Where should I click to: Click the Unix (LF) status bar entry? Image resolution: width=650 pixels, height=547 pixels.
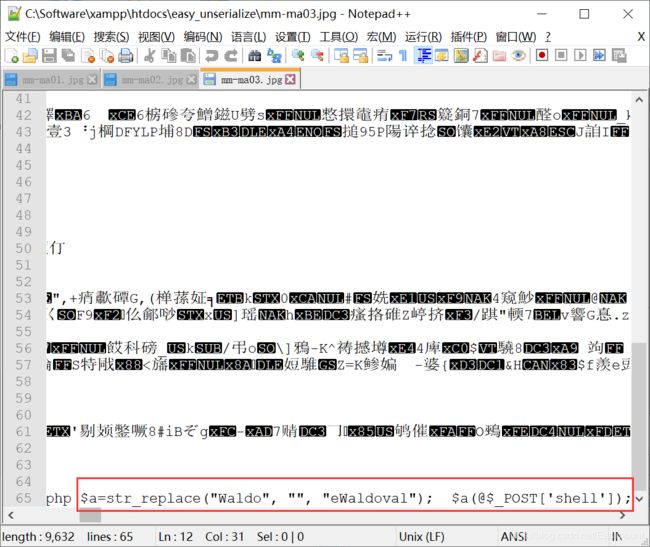click(421, 537)
